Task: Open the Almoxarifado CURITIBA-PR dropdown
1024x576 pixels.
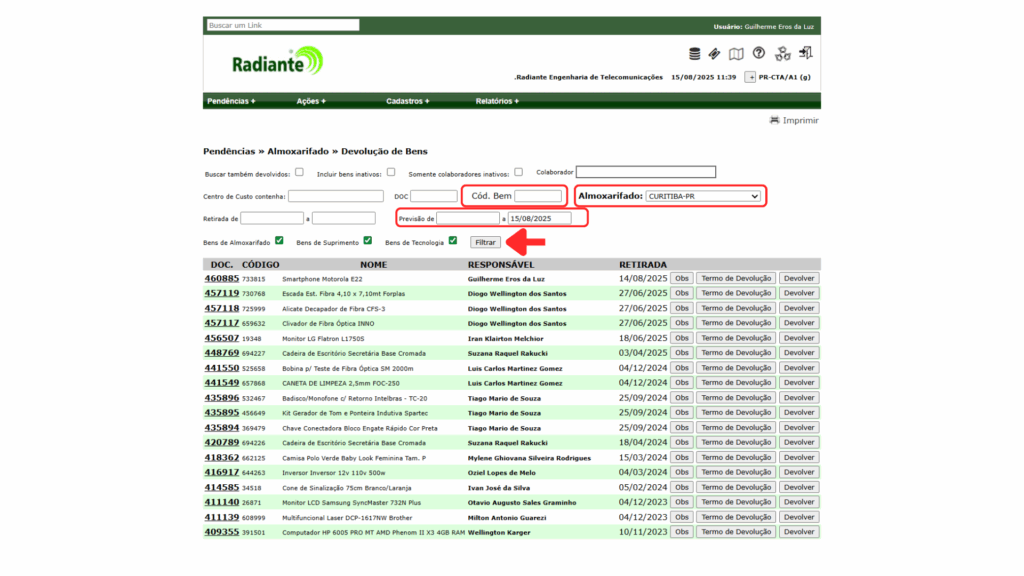Action: [x=703, y=196]
